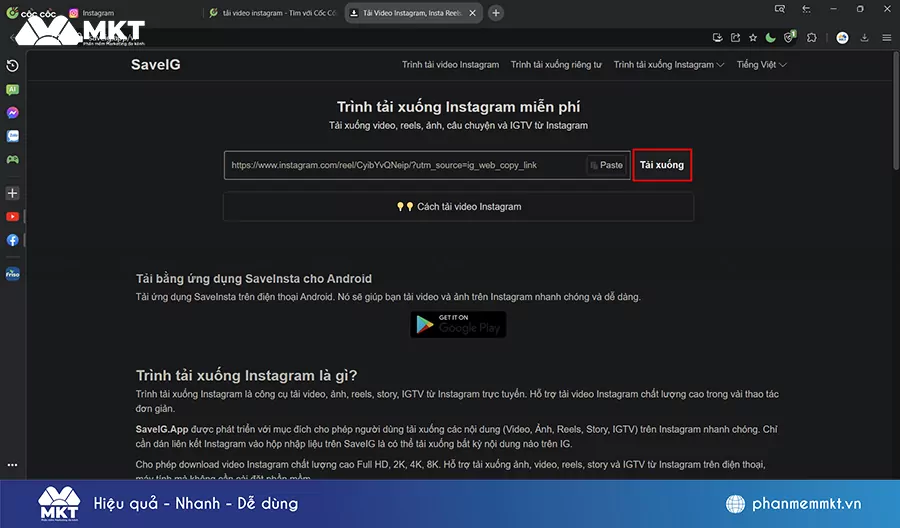900x528 pixels.
Task: Open Trình tải video Instagram menu link
Action: 451,65
